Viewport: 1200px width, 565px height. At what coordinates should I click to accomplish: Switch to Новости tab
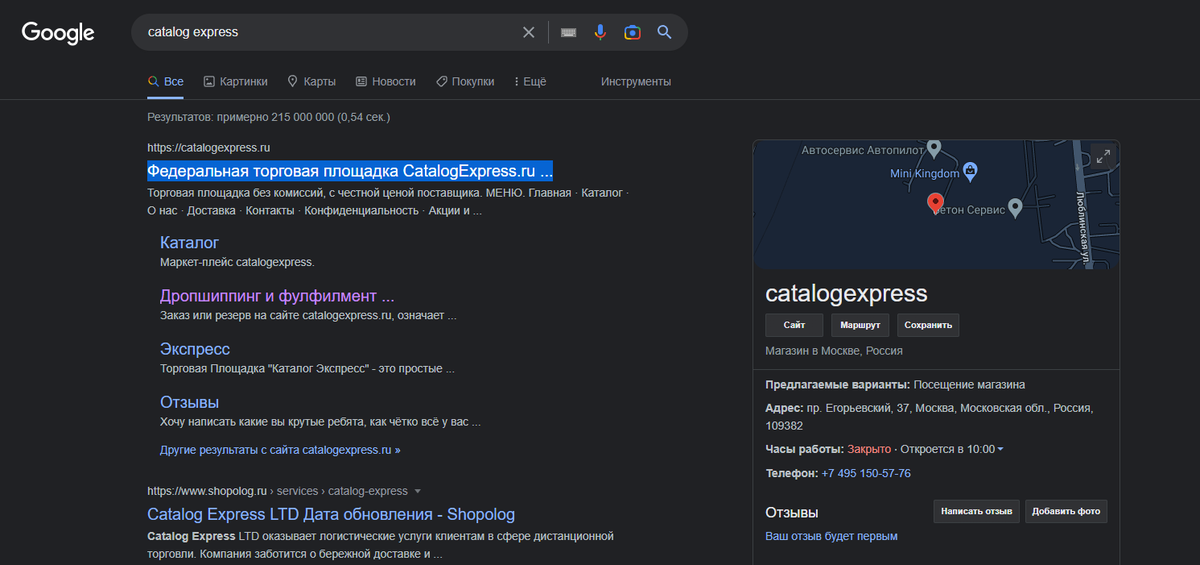point(385,81)
